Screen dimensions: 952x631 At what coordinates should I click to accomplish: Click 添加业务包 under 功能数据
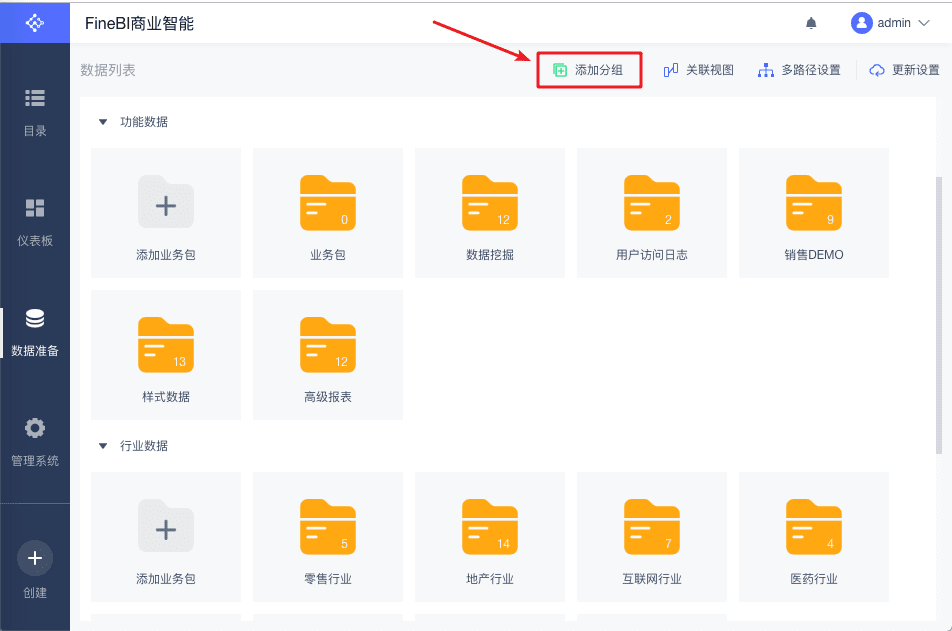(x=166, y=213)
